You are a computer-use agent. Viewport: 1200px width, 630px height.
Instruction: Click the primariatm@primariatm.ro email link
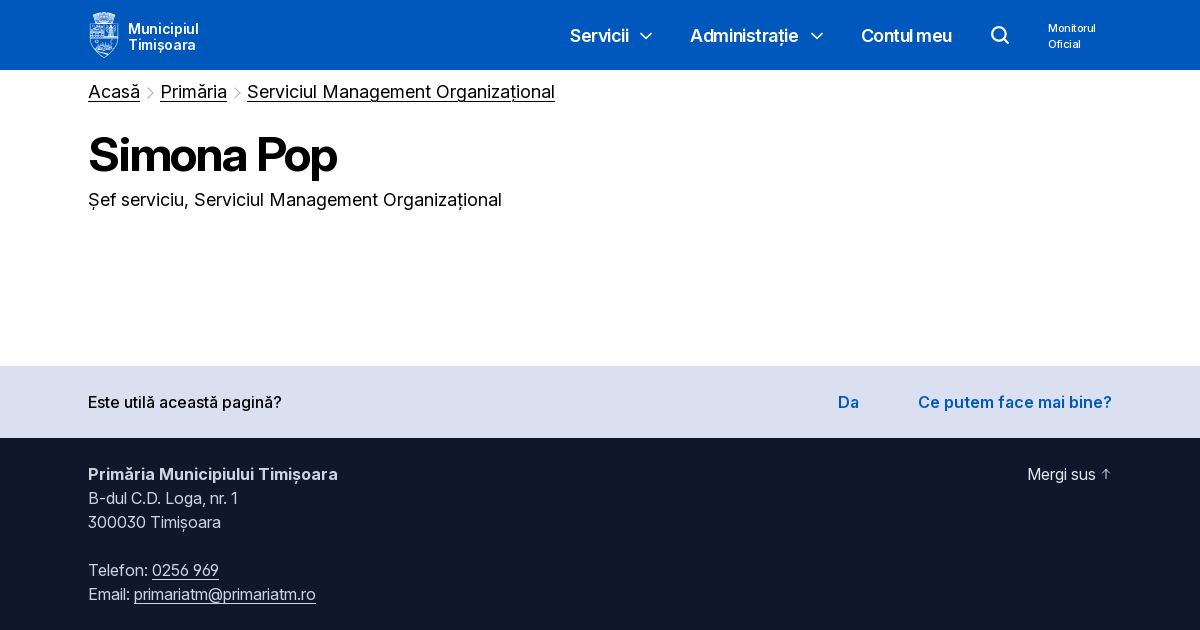pos(225,594)
